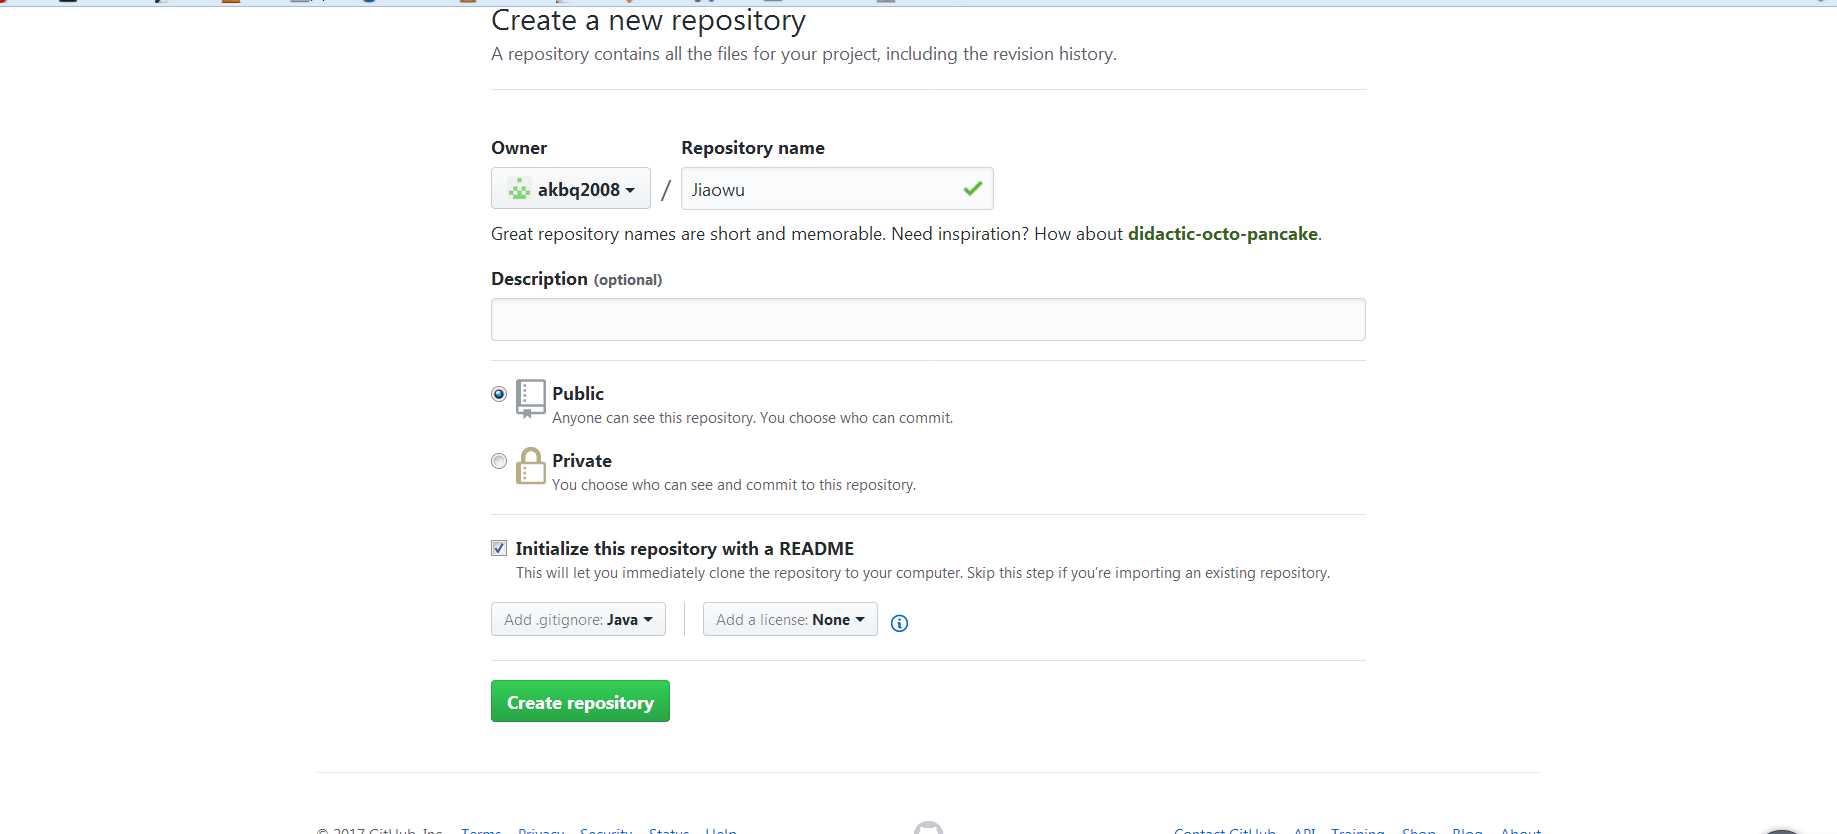Screen dimensions: 1837x834
Task: Open the Security footer link
Action: point(606,830)
